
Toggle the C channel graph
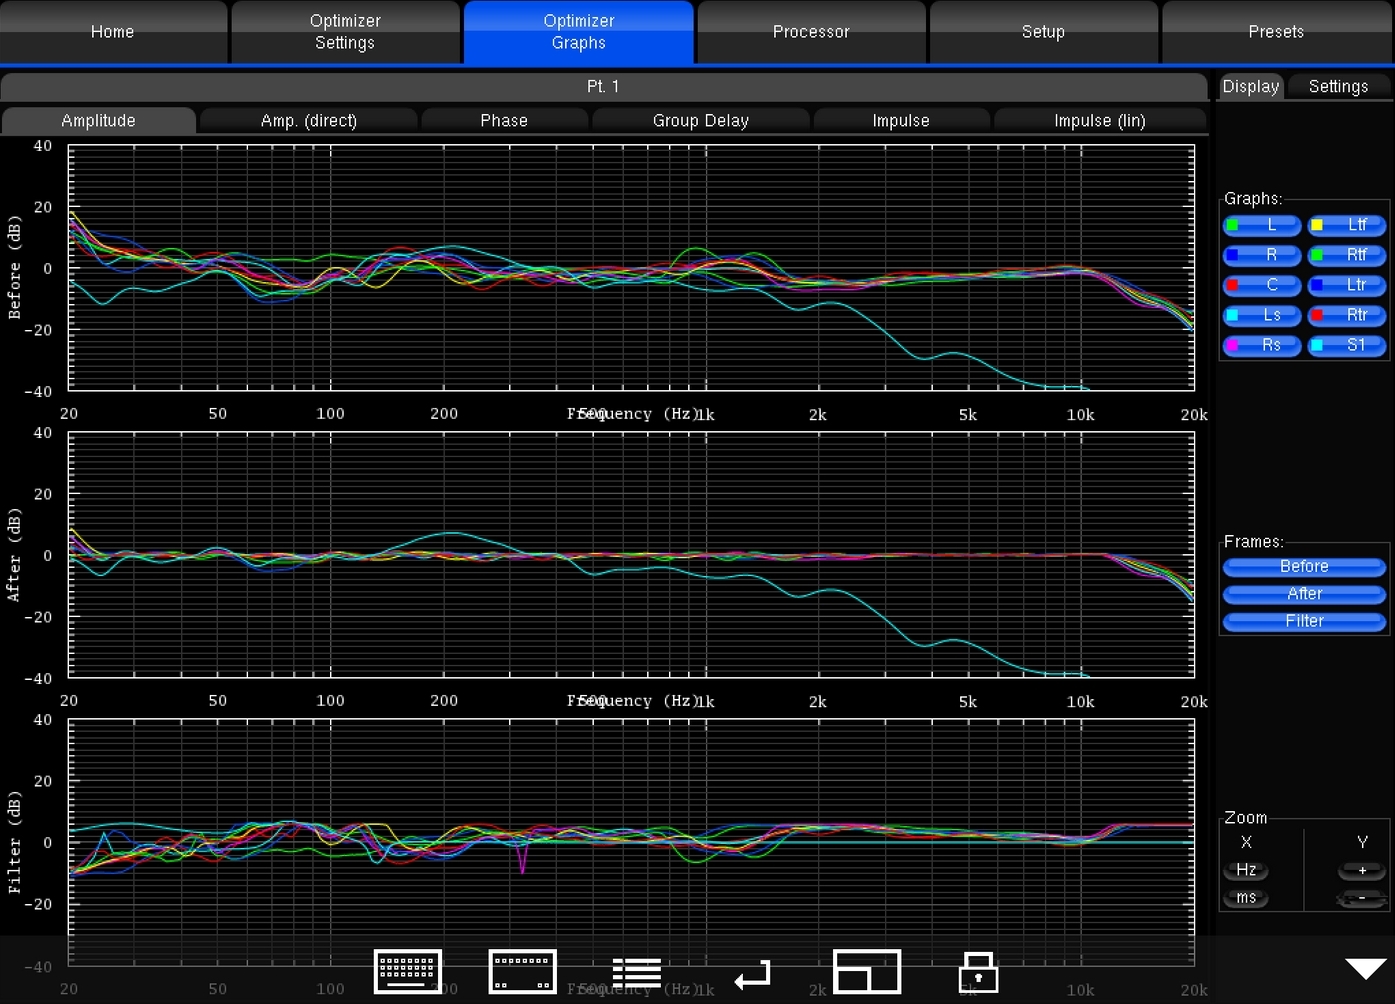(x=1262, y=285)
